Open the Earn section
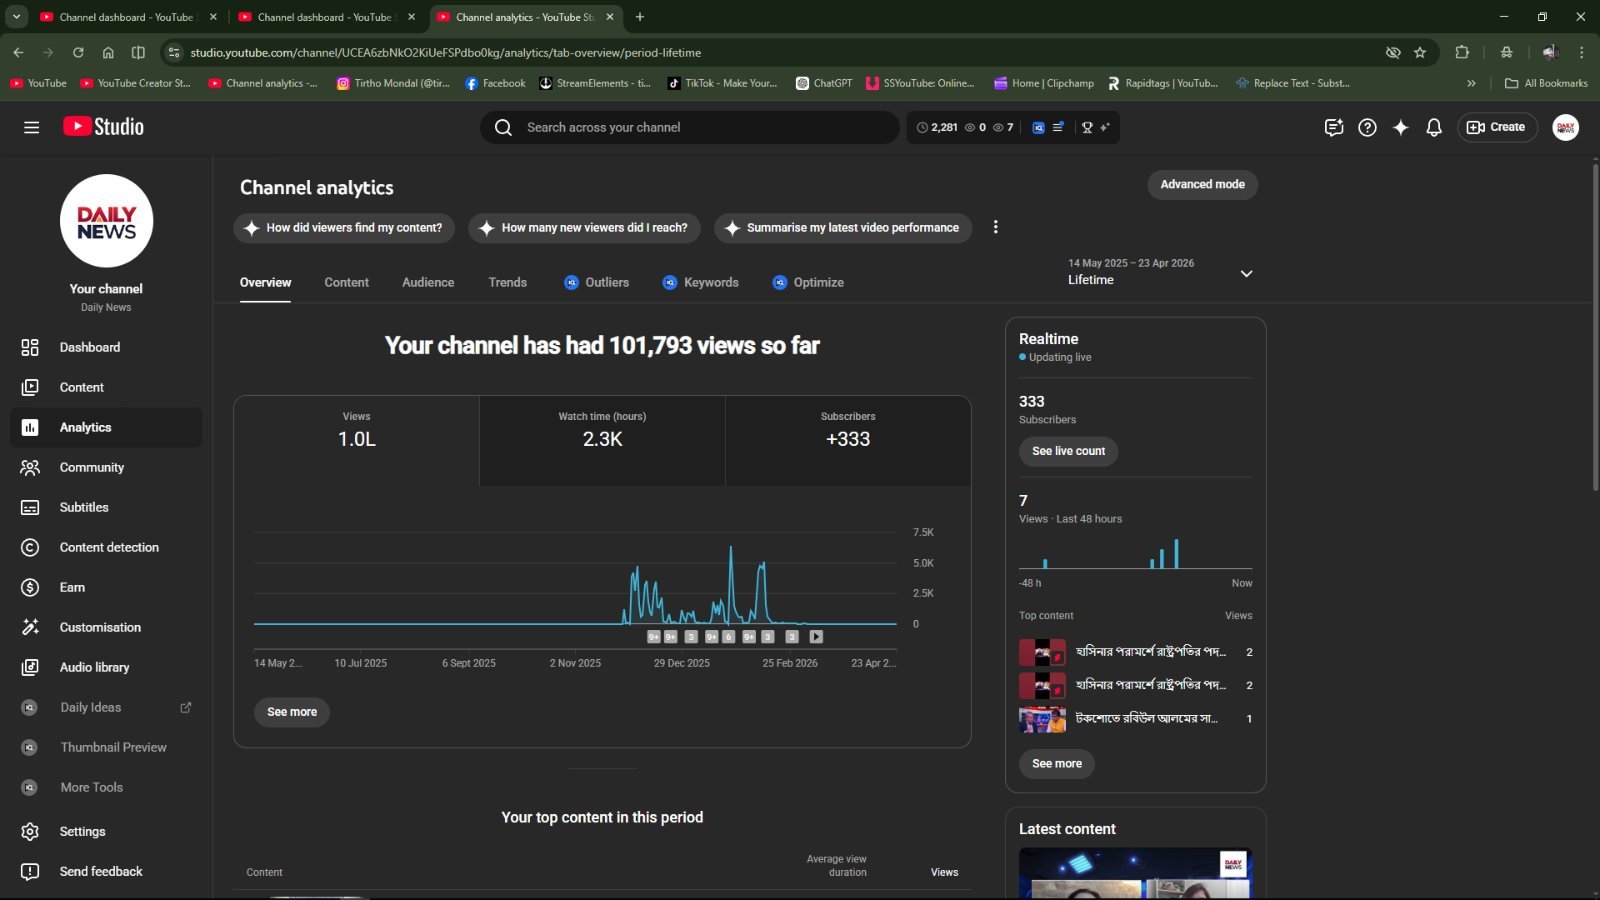Image resolution: width=1600 pixels, height=900 pixels. [x=106, y=587]
